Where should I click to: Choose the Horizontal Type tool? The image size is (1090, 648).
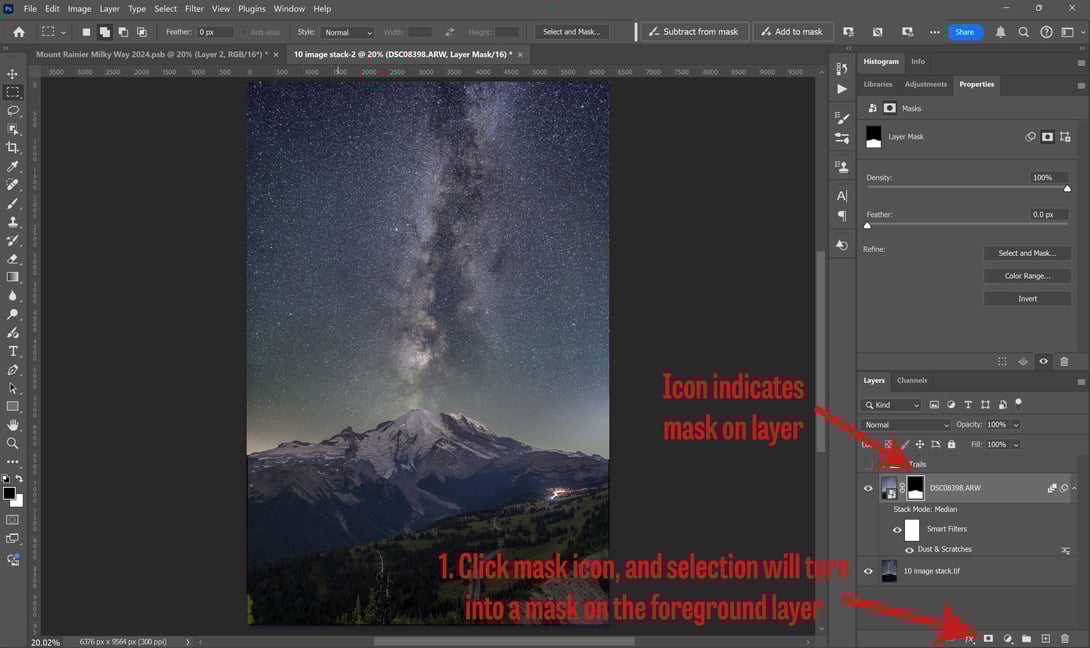(13, 351)
